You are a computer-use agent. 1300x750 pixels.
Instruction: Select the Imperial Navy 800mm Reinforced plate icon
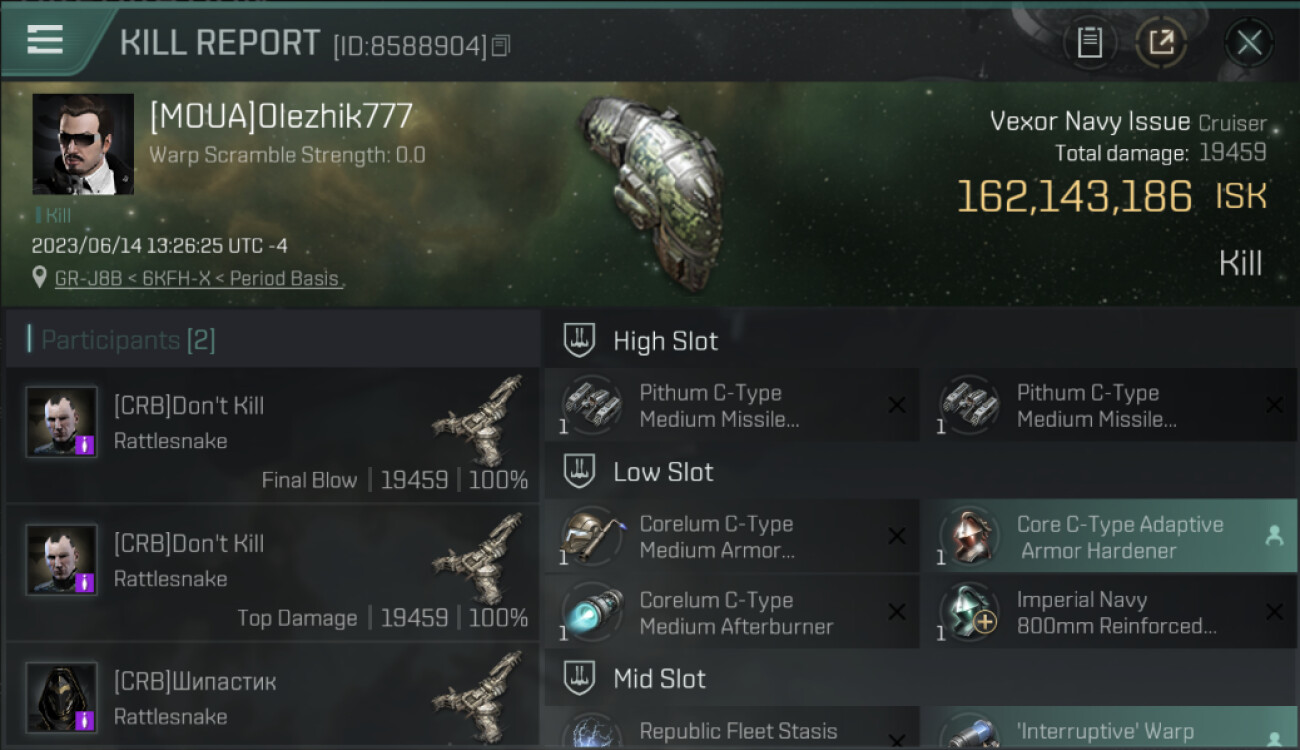click(x=969, y=612)
